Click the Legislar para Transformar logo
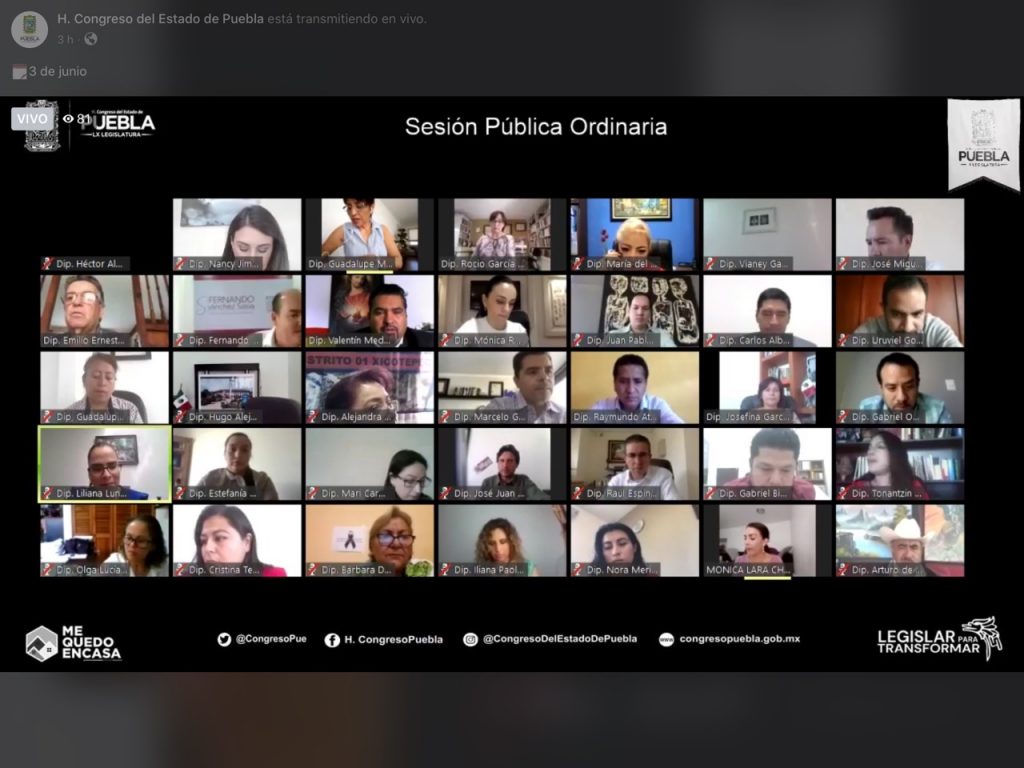Screen dimensions: 1024x768 point(939,640)
